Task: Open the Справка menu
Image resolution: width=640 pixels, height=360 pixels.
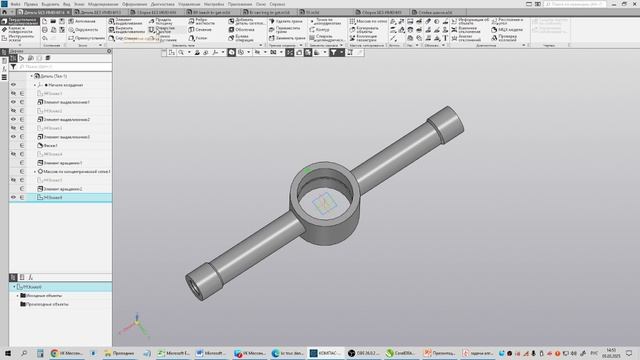Action: 277,4
